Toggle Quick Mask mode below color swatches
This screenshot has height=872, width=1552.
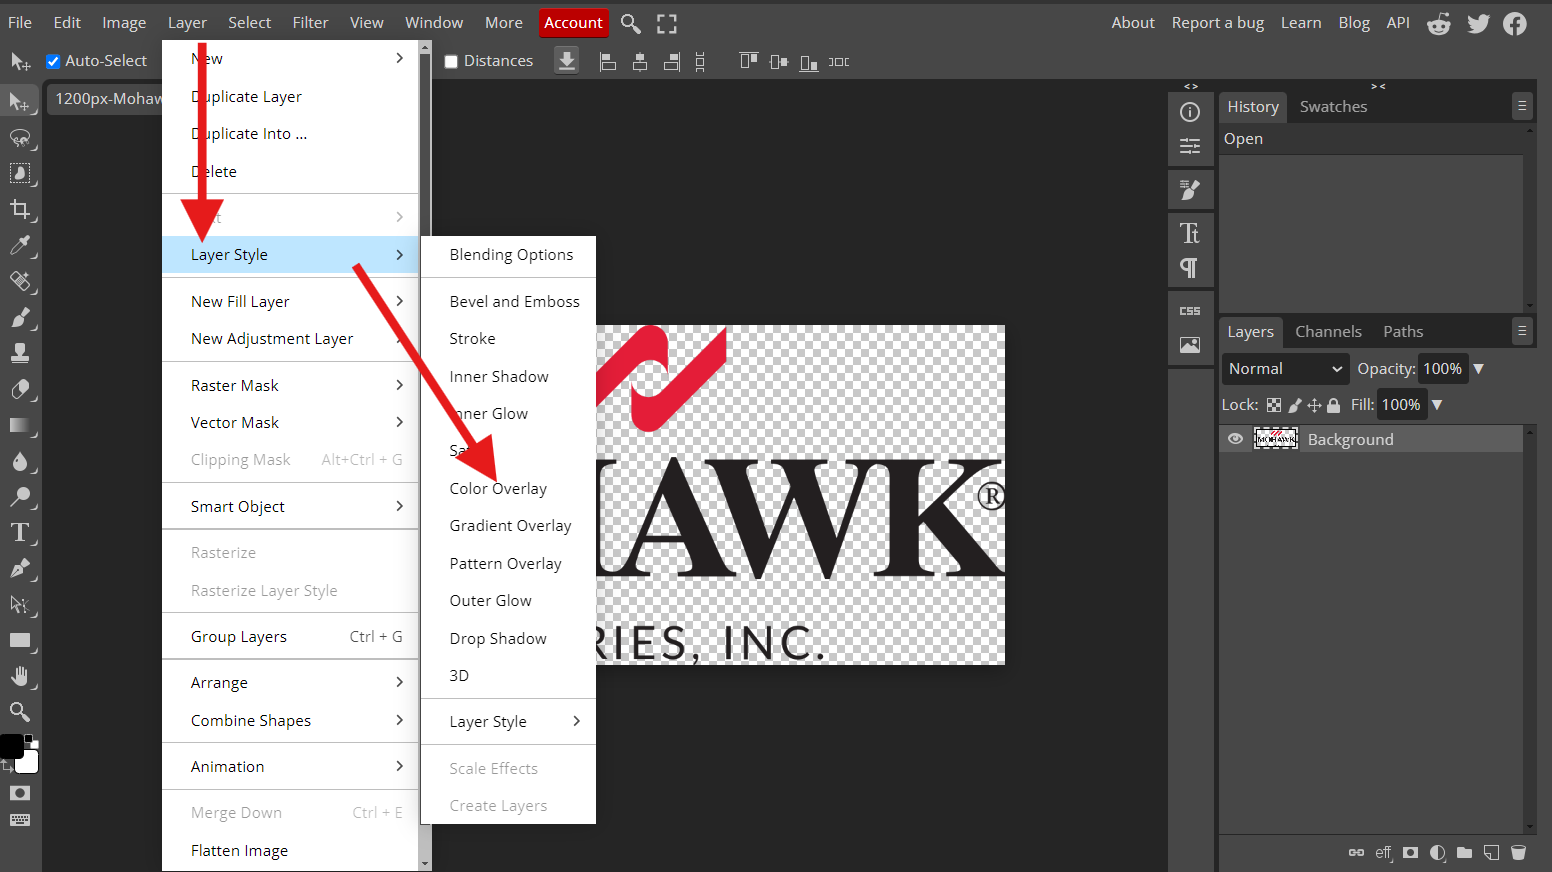19,793
